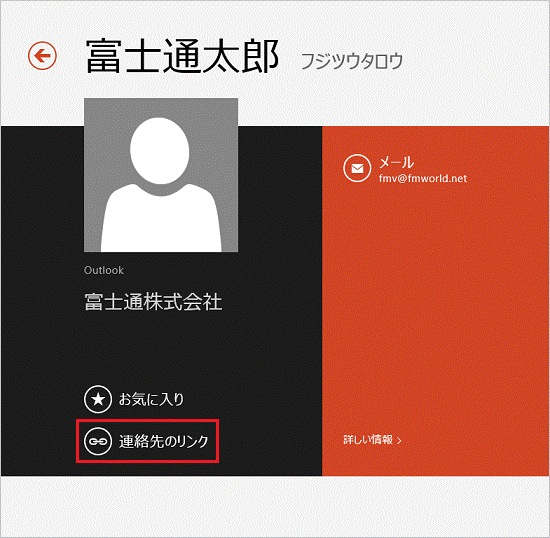Screen dimensions: 550x538
Task: Click the Outlook account label
Action: 104,270
